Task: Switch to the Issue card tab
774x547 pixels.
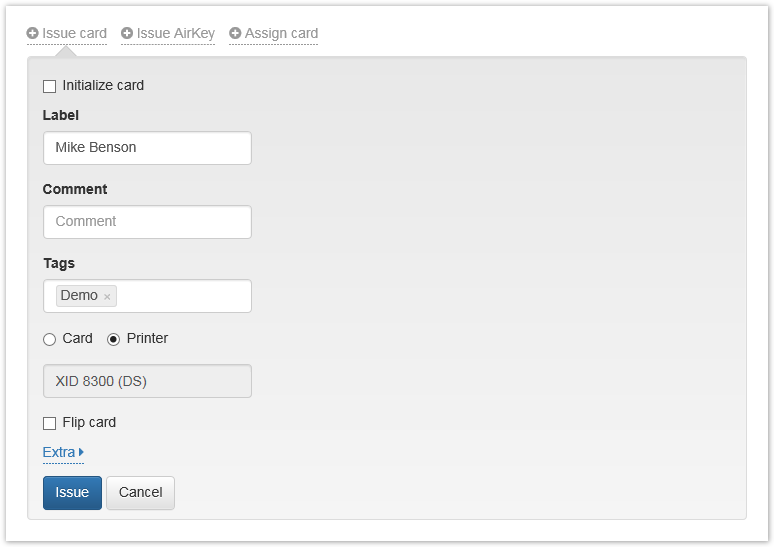Action: click(x=74, y=33)
